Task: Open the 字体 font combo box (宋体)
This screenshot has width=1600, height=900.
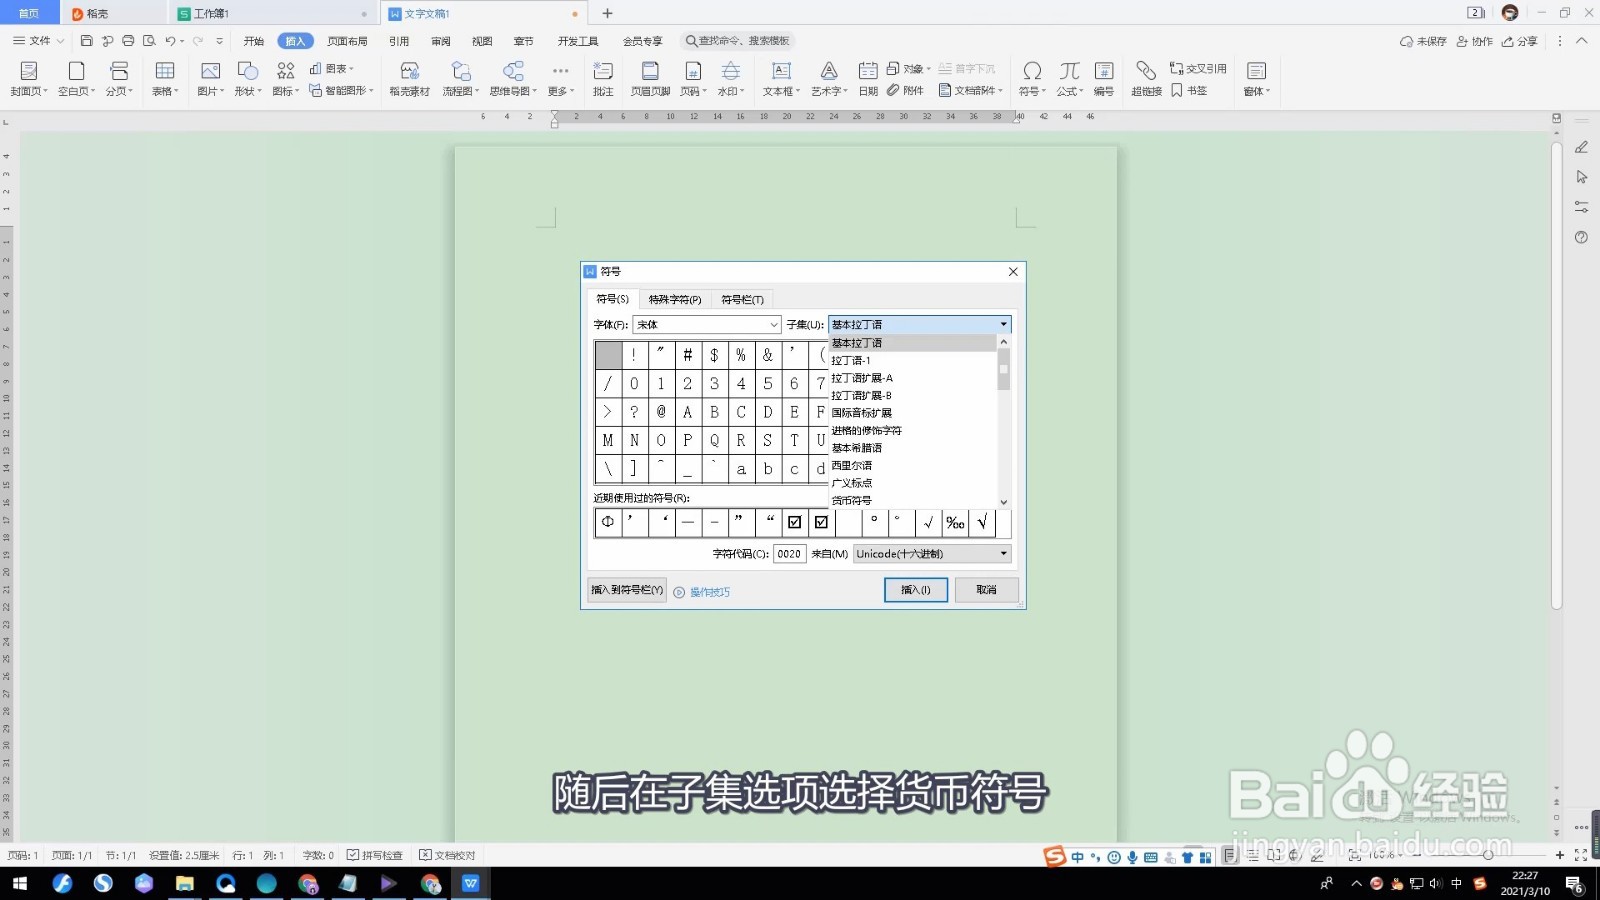Action: point(706,325)
